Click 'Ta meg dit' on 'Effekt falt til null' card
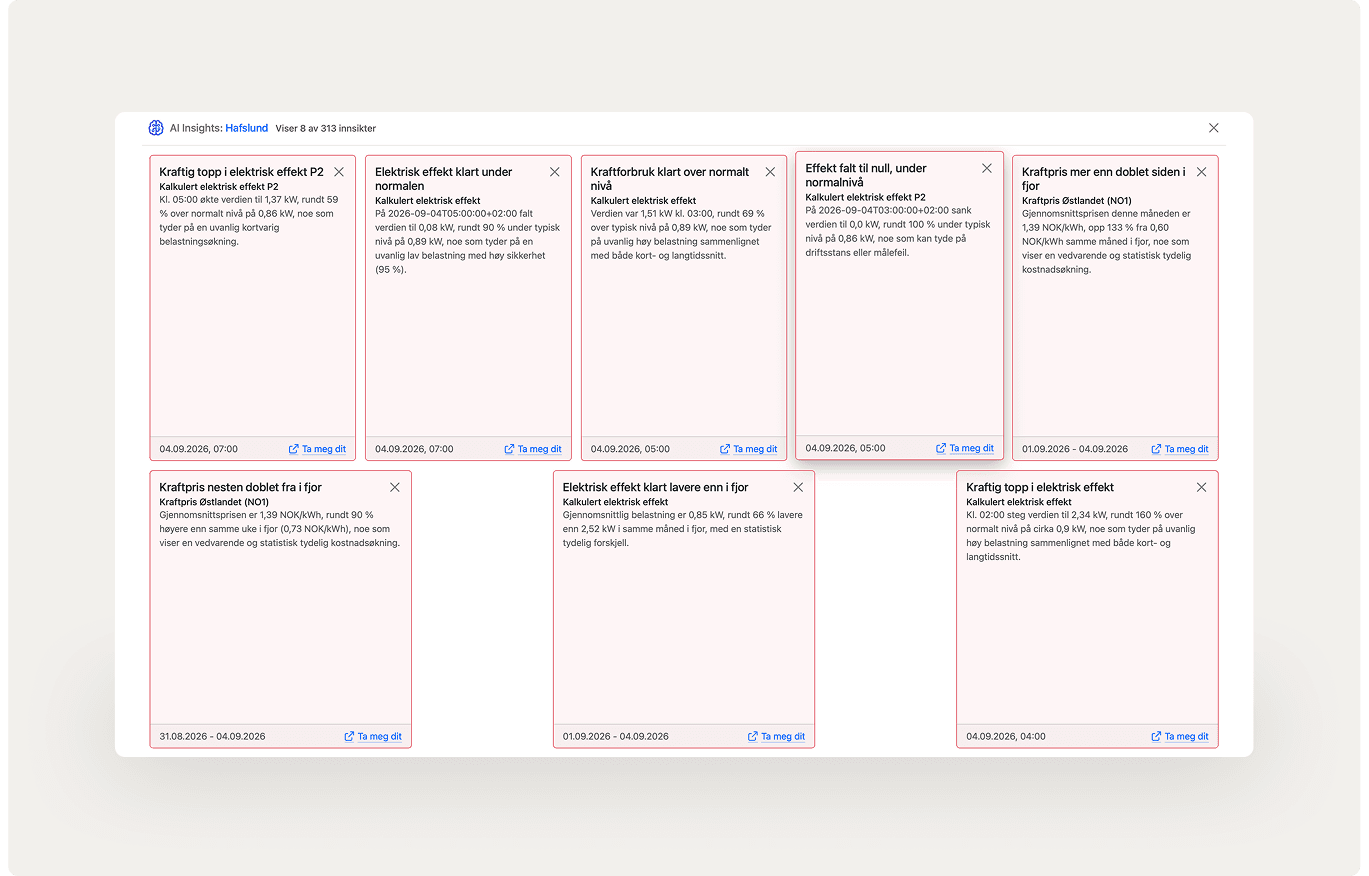 965,448
